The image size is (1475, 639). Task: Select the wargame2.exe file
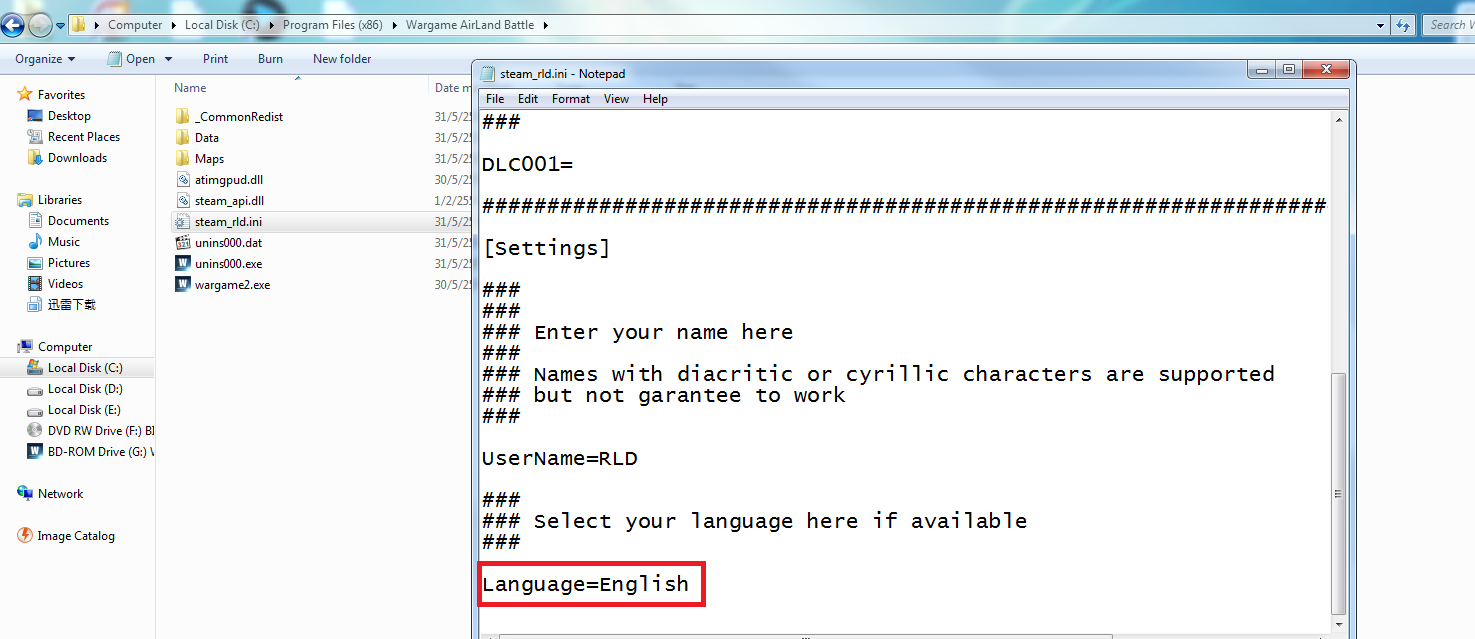pyautogui.click(x=232, y=285)
